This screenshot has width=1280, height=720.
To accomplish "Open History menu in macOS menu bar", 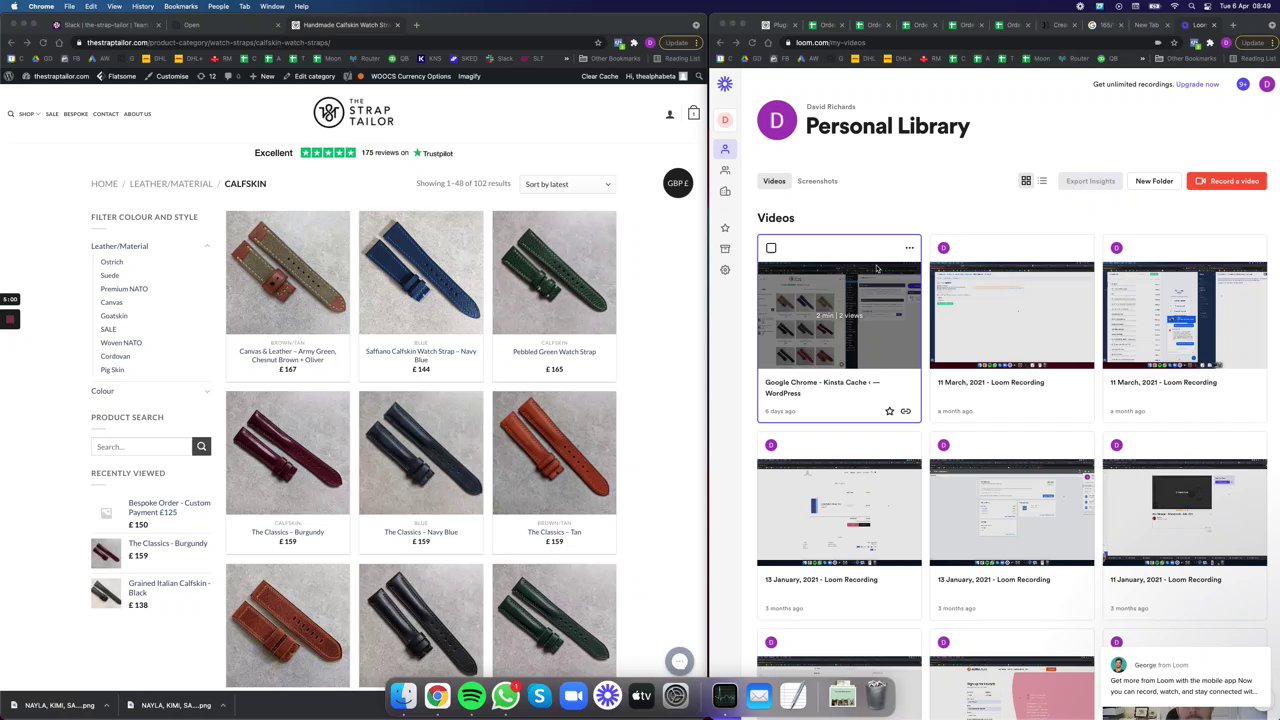I will pyautogui.click(x=143, y=6).
